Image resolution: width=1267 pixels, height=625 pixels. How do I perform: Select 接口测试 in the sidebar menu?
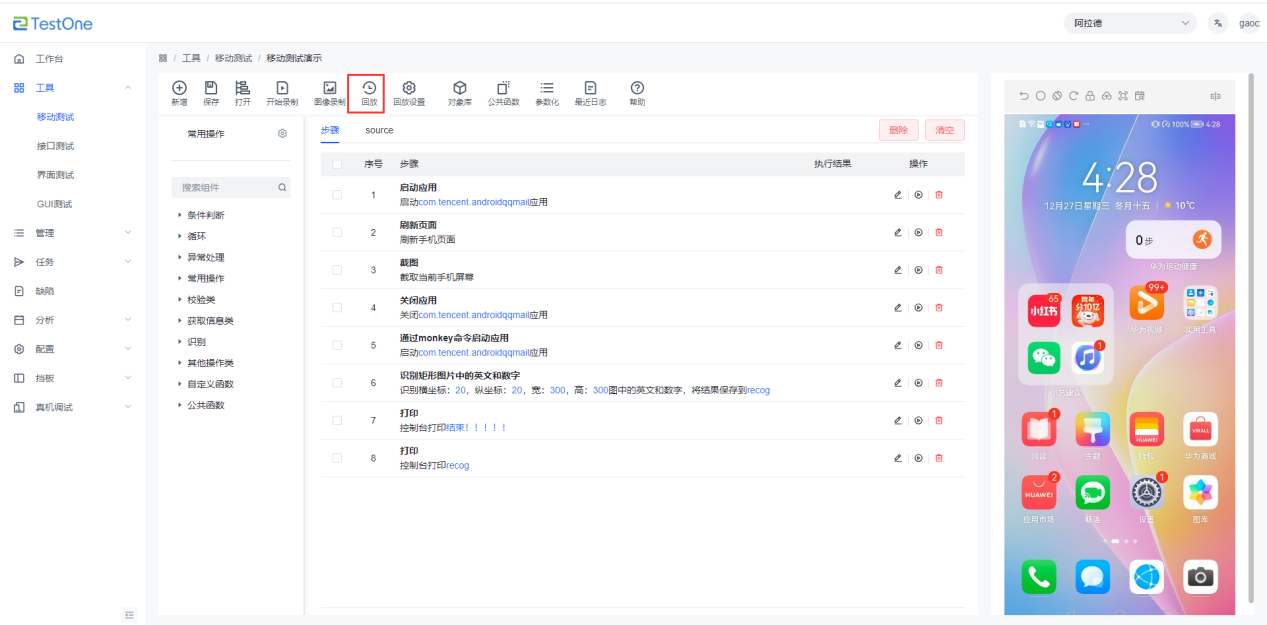(x=55, y=146)
